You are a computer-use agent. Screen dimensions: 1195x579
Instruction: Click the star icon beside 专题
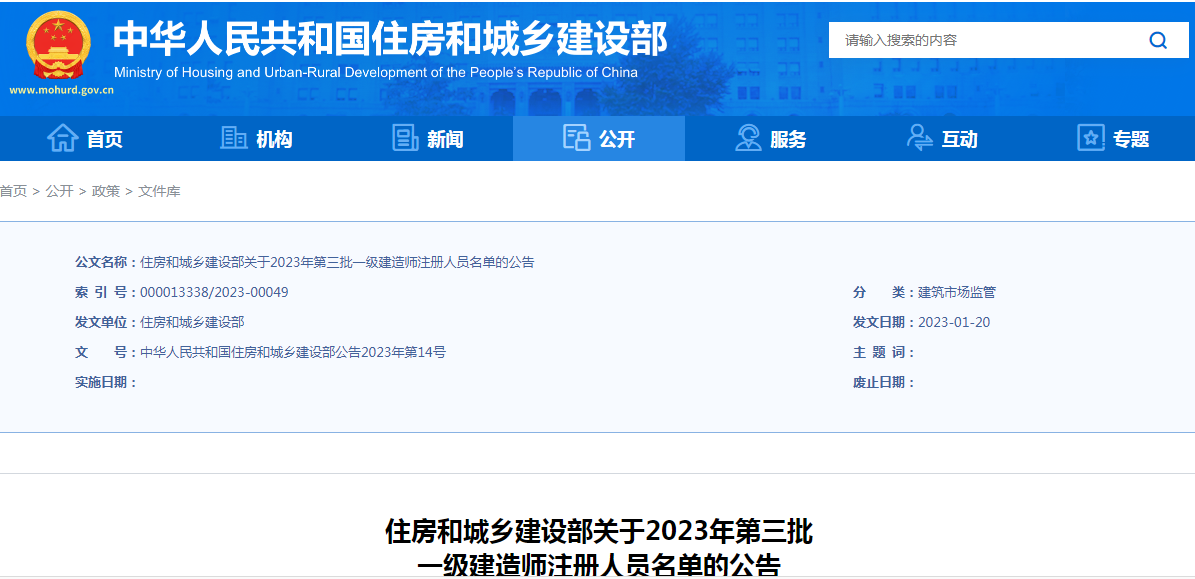tap(1091, 138)
